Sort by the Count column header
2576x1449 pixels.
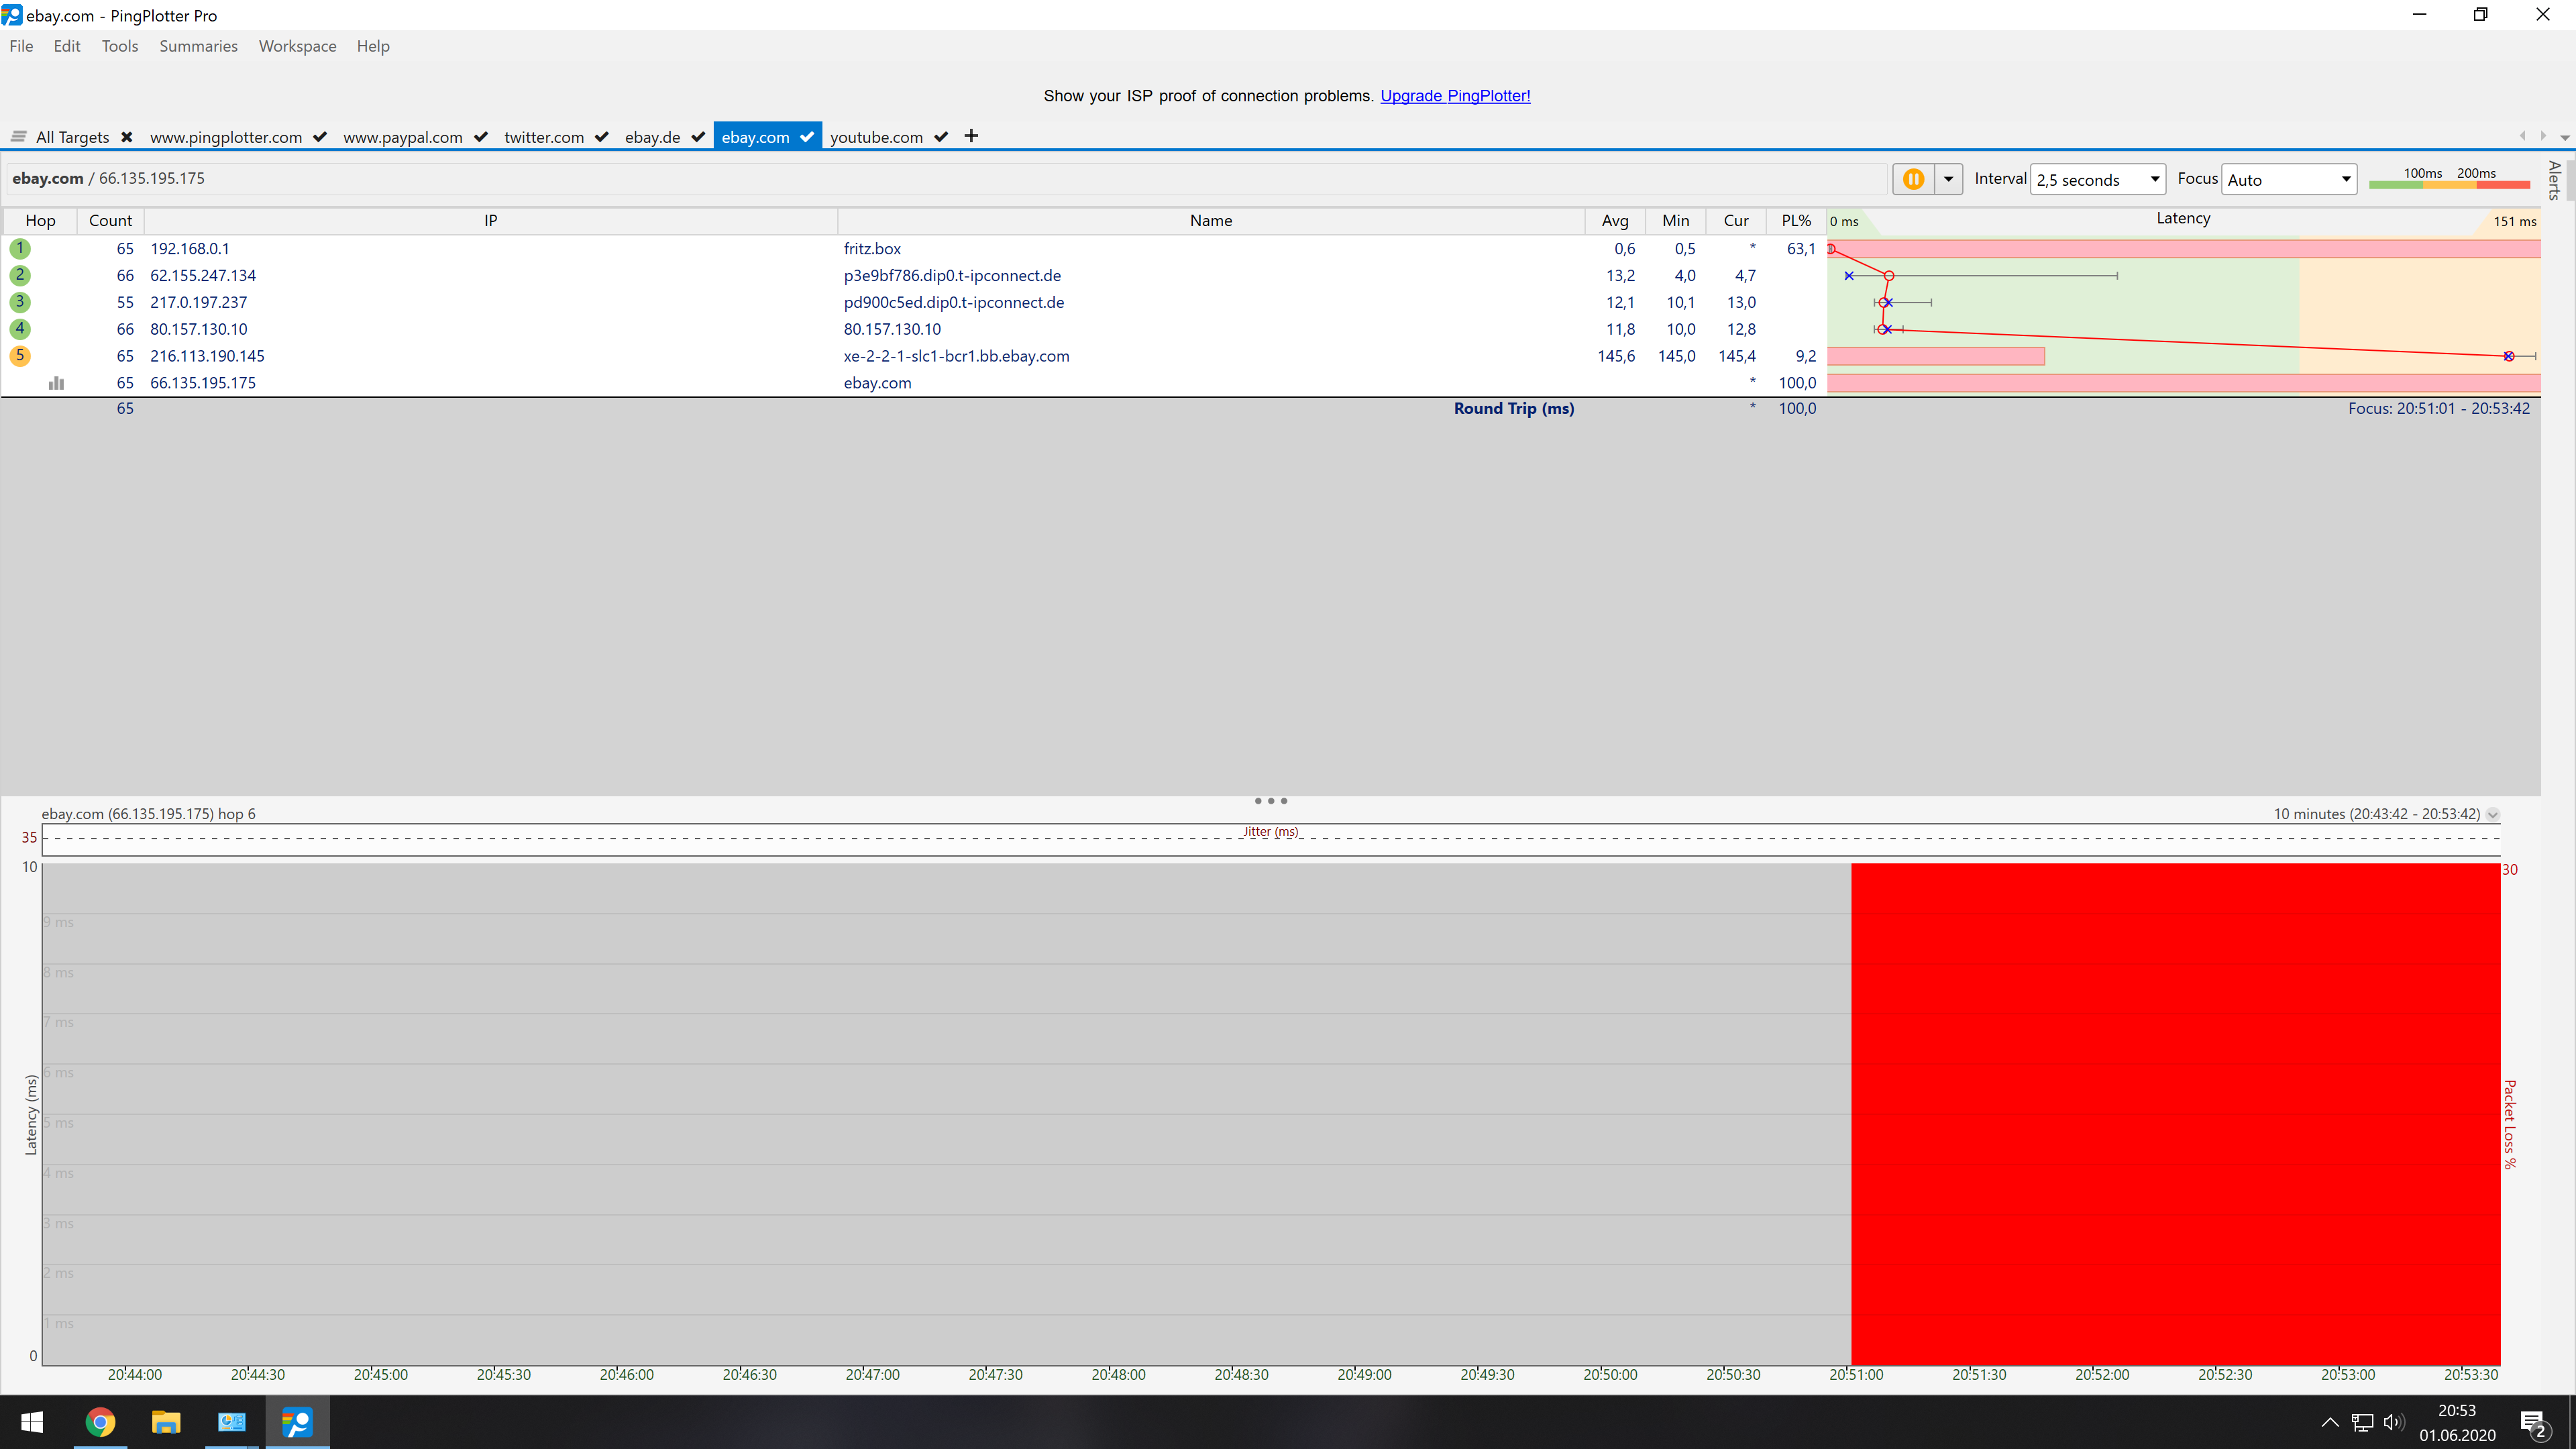point(110,221)
